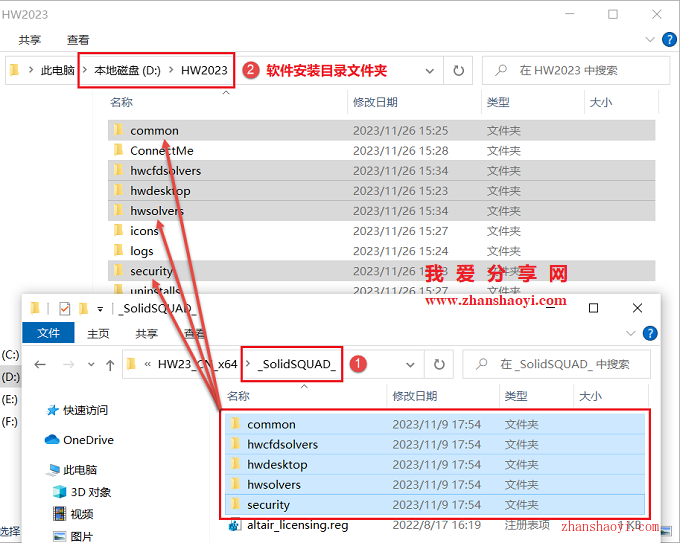
Task: Open address history dropdown in _SolidSQUAD_ window
Action: [x=410, y=365]
